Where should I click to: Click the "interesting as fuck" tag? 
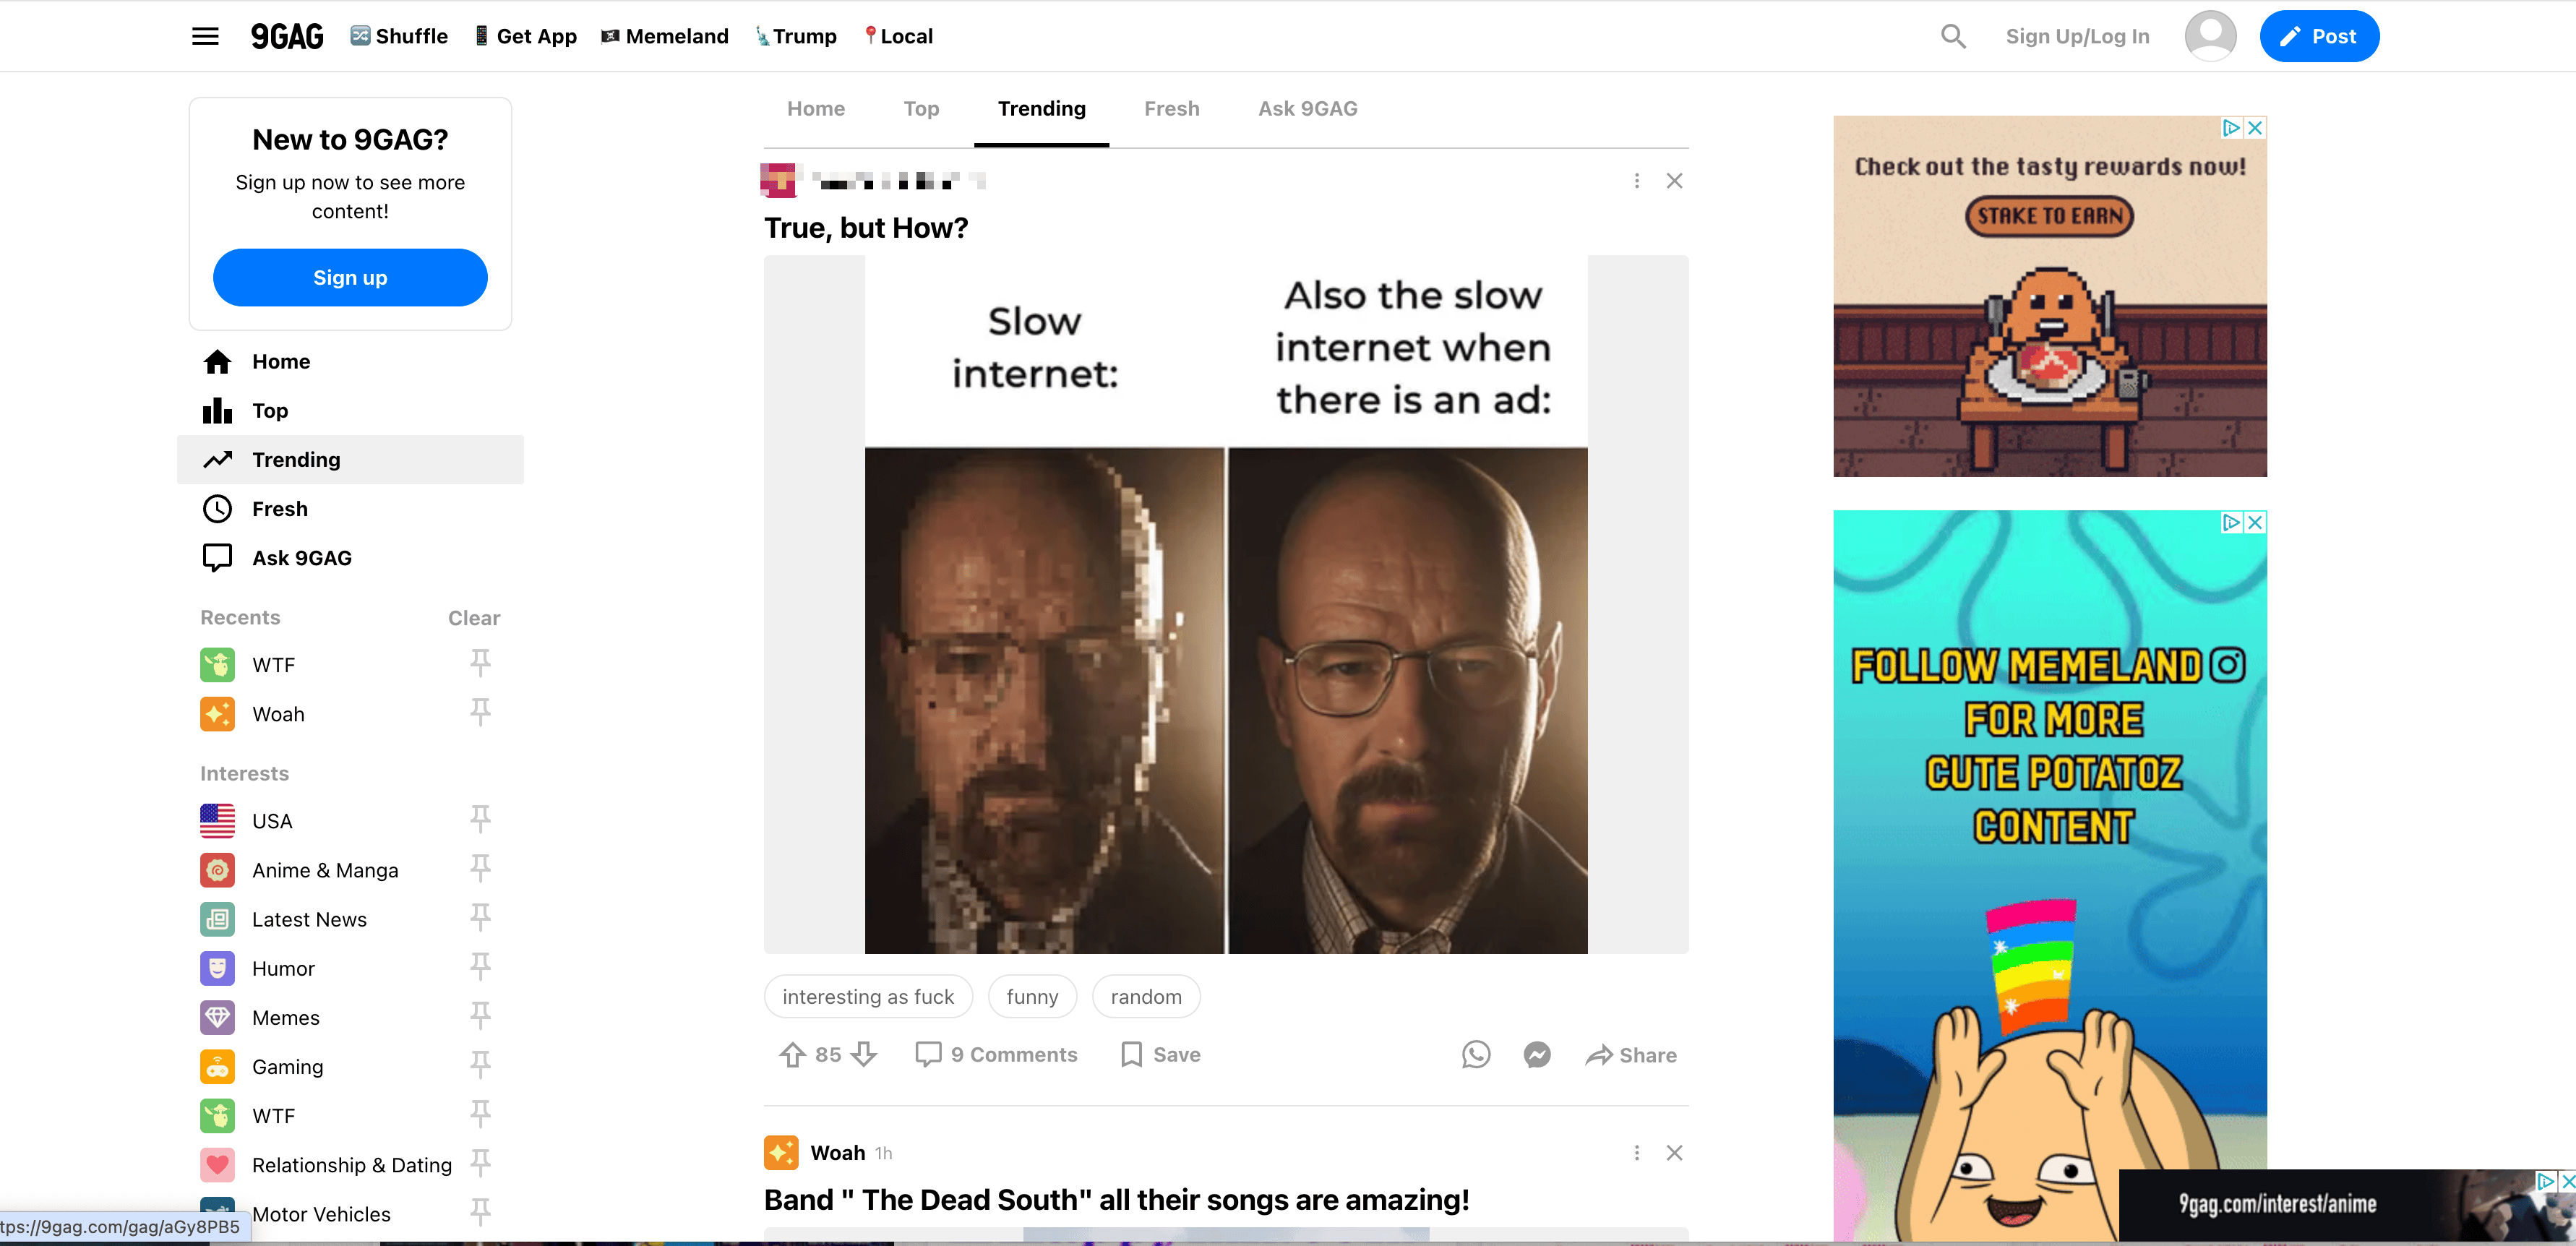pyautogui.click(x=867, y=996)
